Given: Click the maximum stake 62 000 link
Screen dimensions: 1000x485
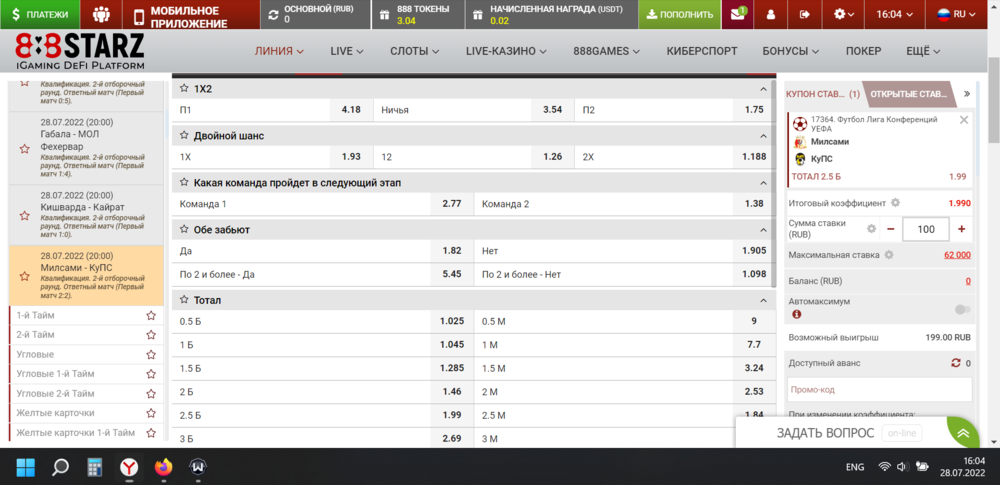Looking at the screenshot, I should point(957,255).
